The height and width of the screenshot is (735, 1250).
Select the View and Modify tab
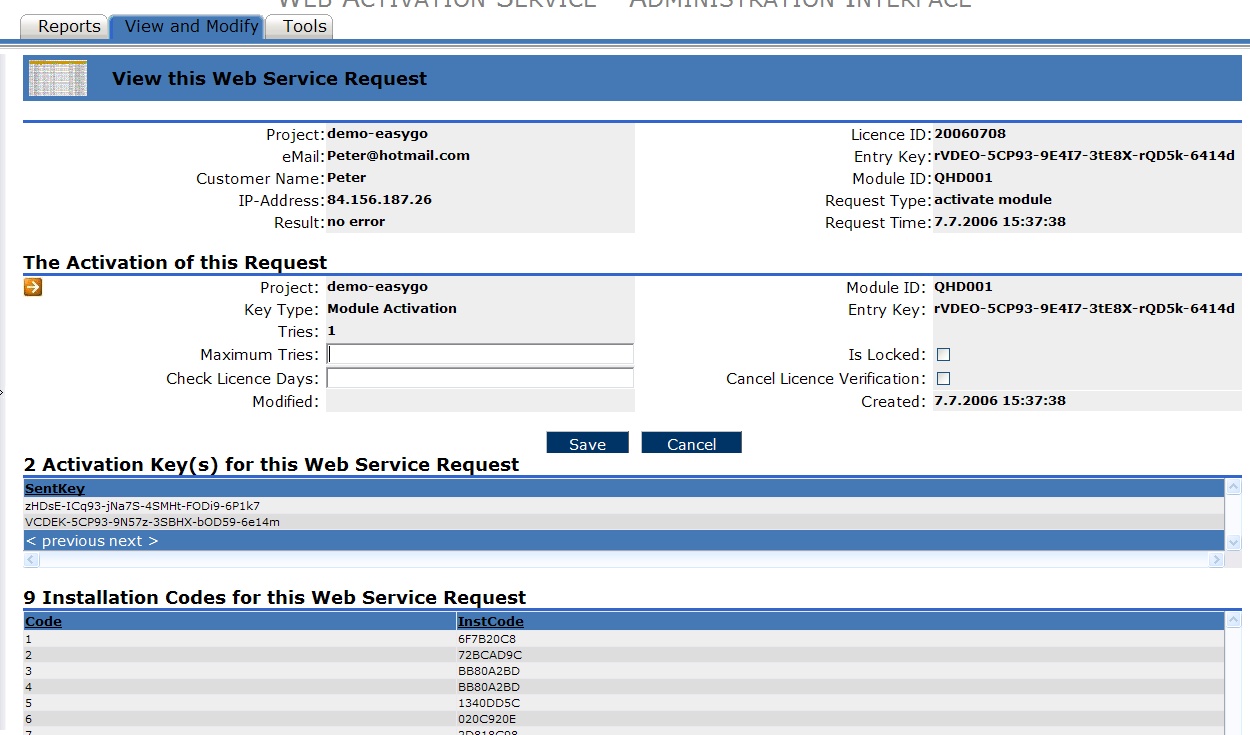point(192,27)
